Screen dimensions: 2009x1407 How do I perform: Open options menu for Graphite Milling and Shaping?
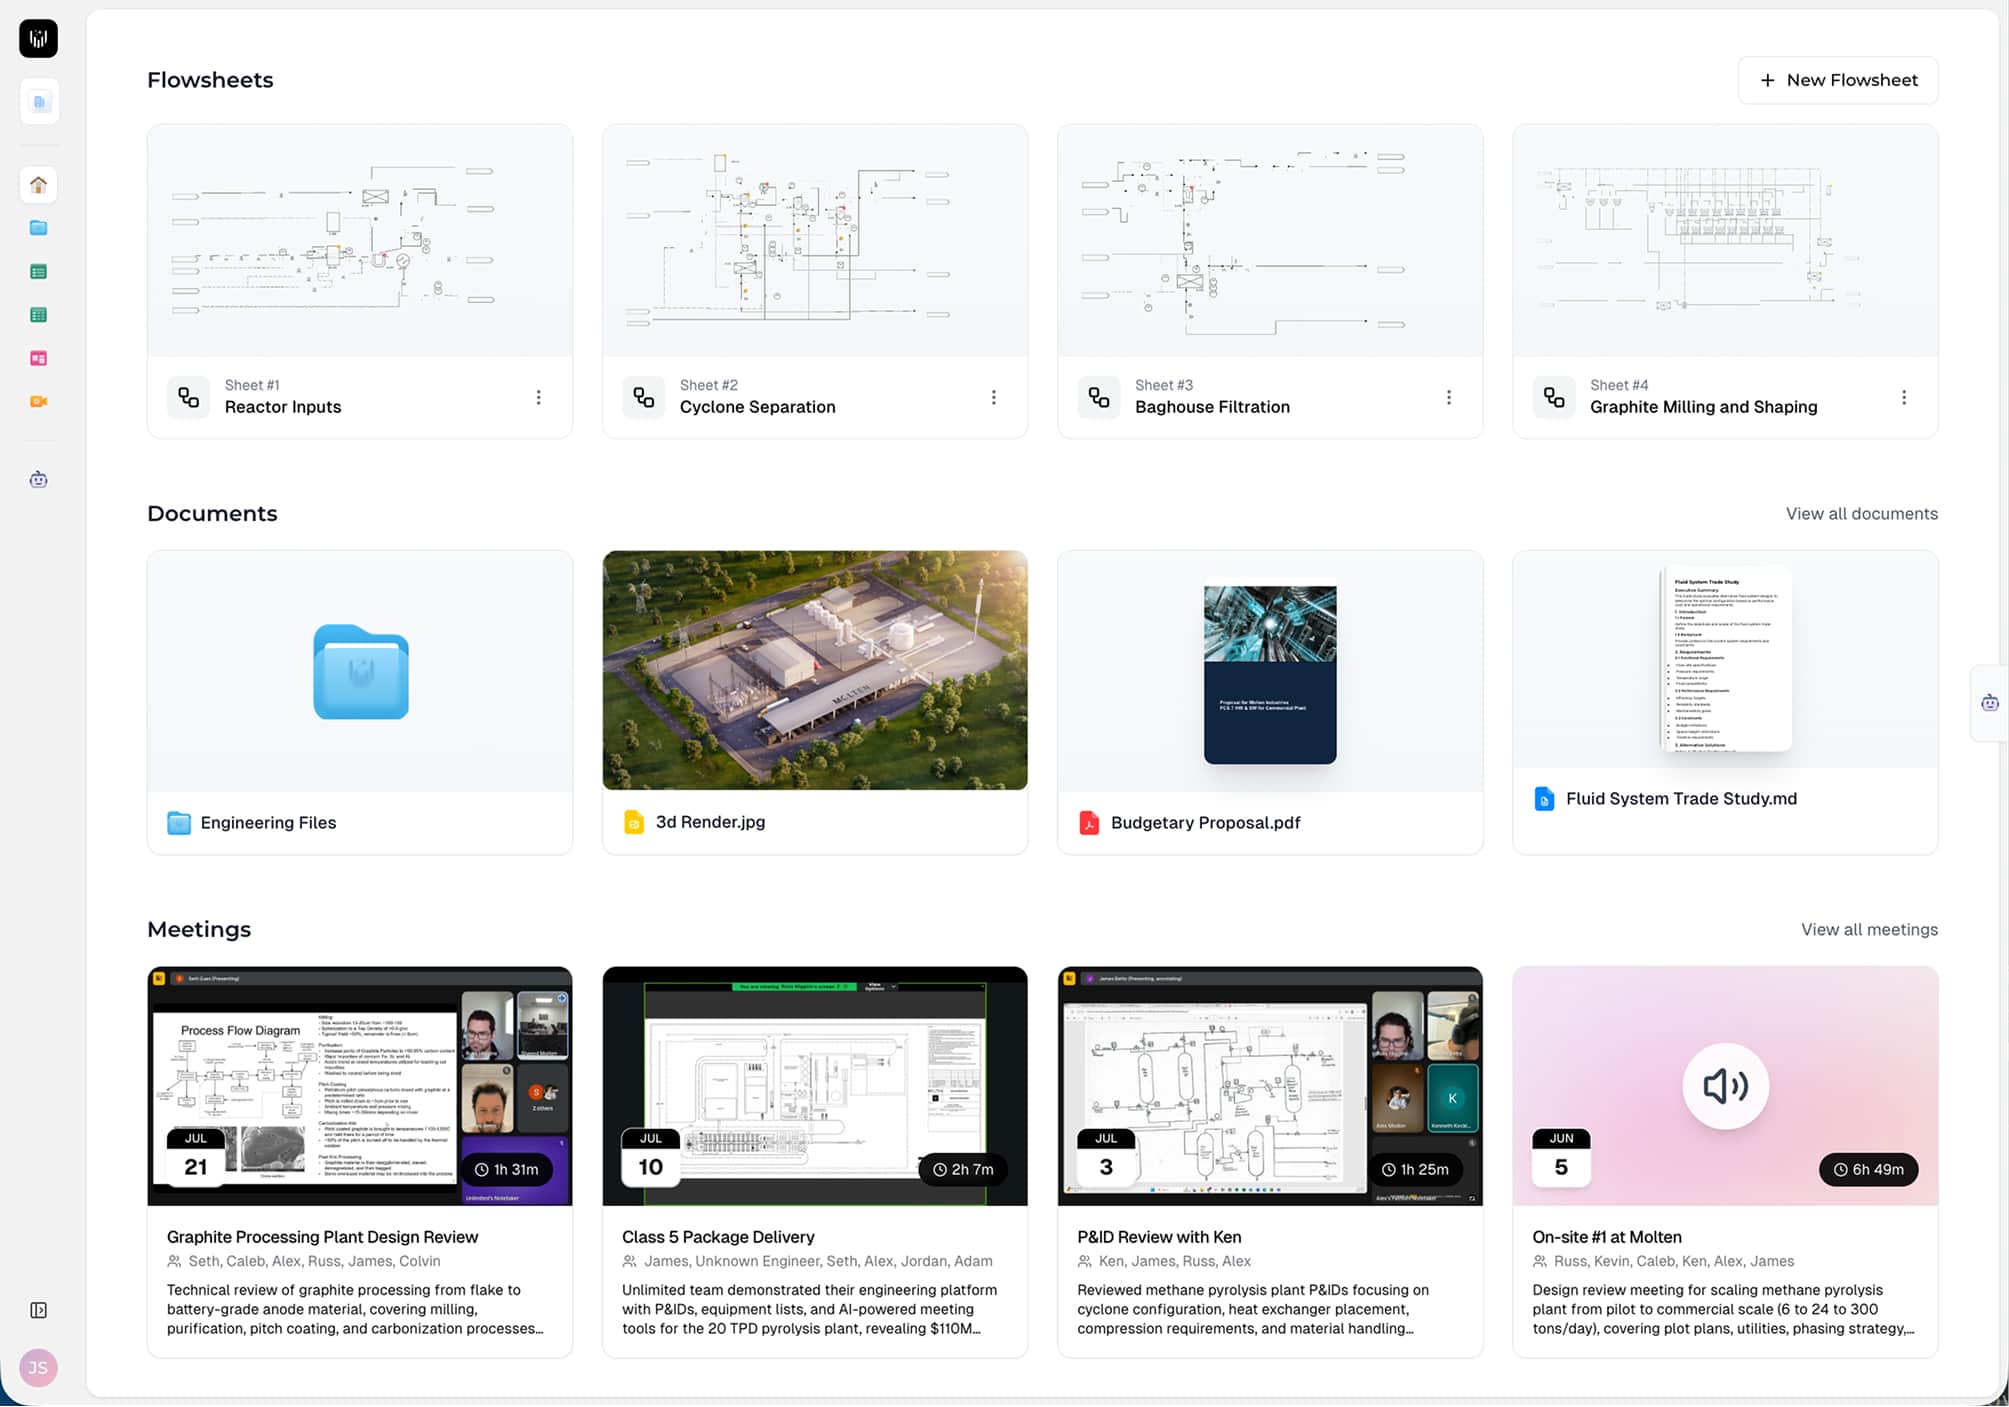pyautogui.click(x=1903, y=397)
